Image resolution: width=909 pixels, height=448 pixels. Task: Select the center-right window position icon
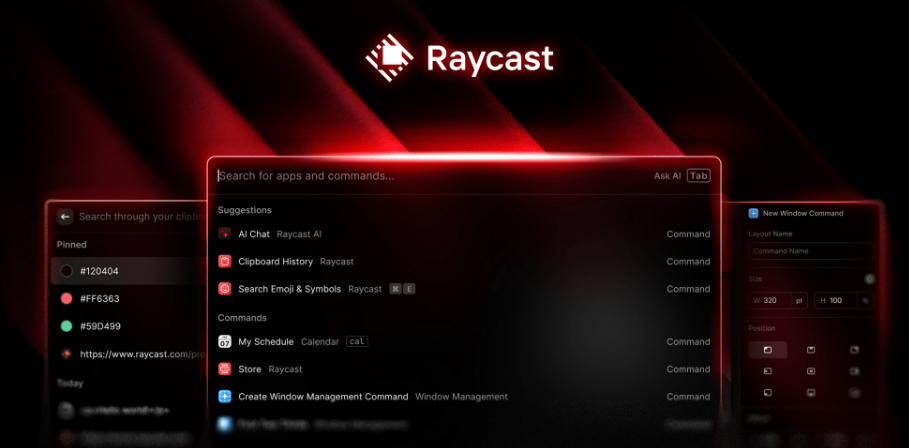tap(854, 371)
